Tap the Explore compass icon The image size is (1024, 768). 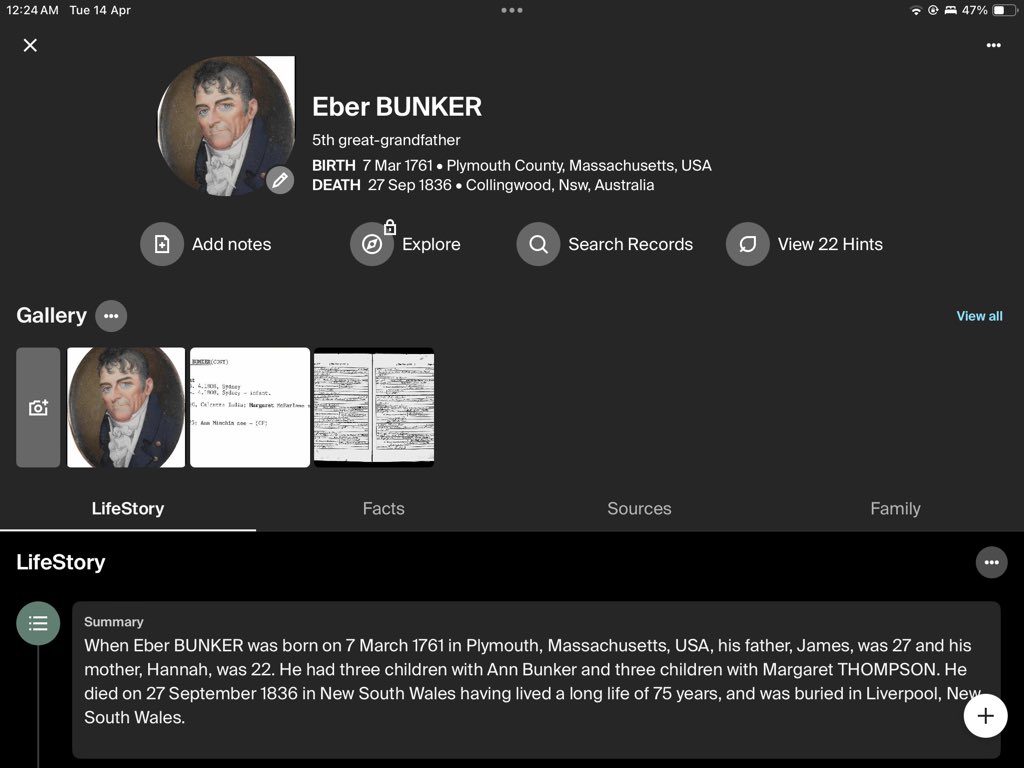(372, 244)
